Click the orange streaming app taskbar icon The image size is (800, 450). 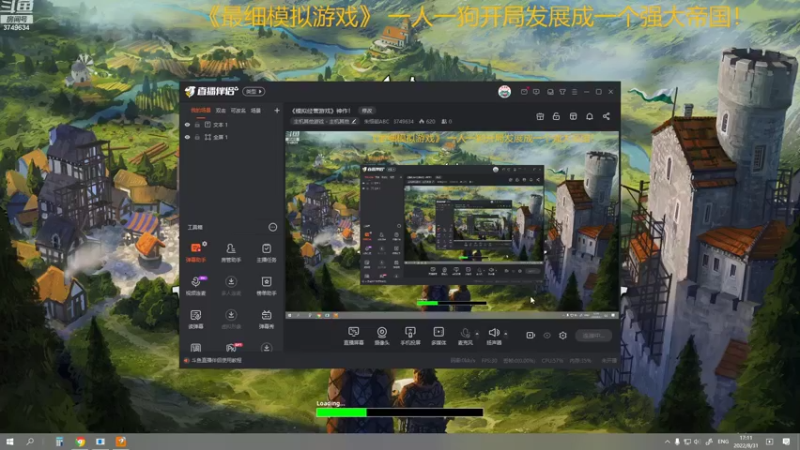coord(120,442)
